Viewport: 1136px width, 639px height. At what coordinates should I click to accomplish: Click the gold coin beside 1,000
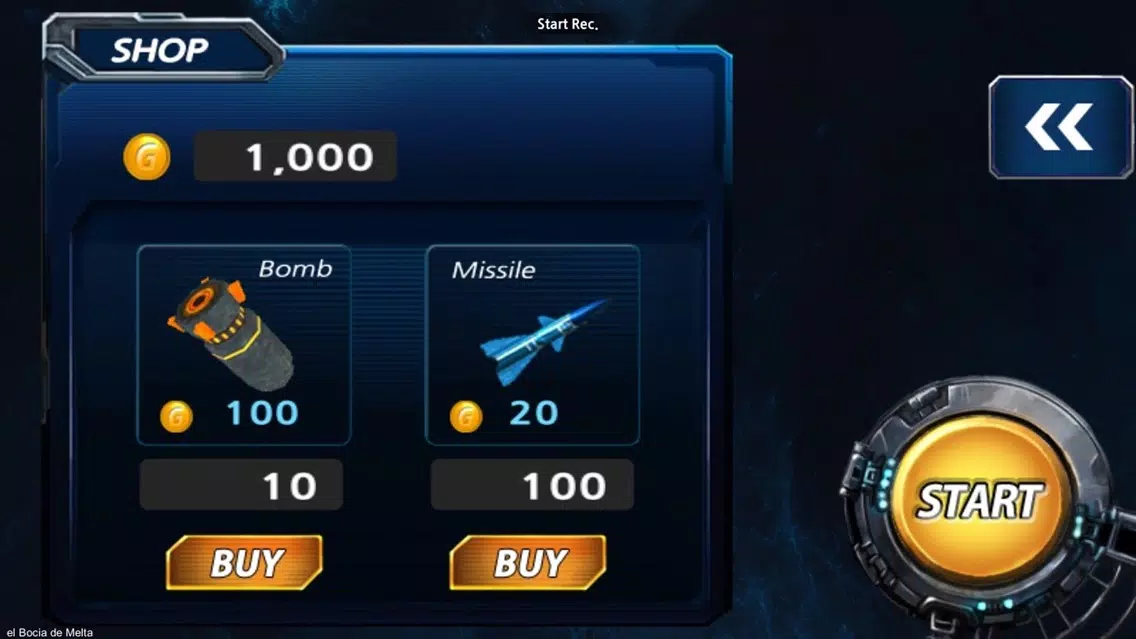coord(147,156)
